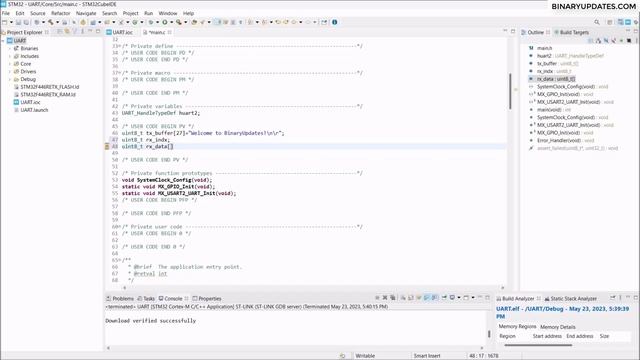This screenshot has height=360, width=640.
Task: Remove launch with console X icon
Action: 385,298
